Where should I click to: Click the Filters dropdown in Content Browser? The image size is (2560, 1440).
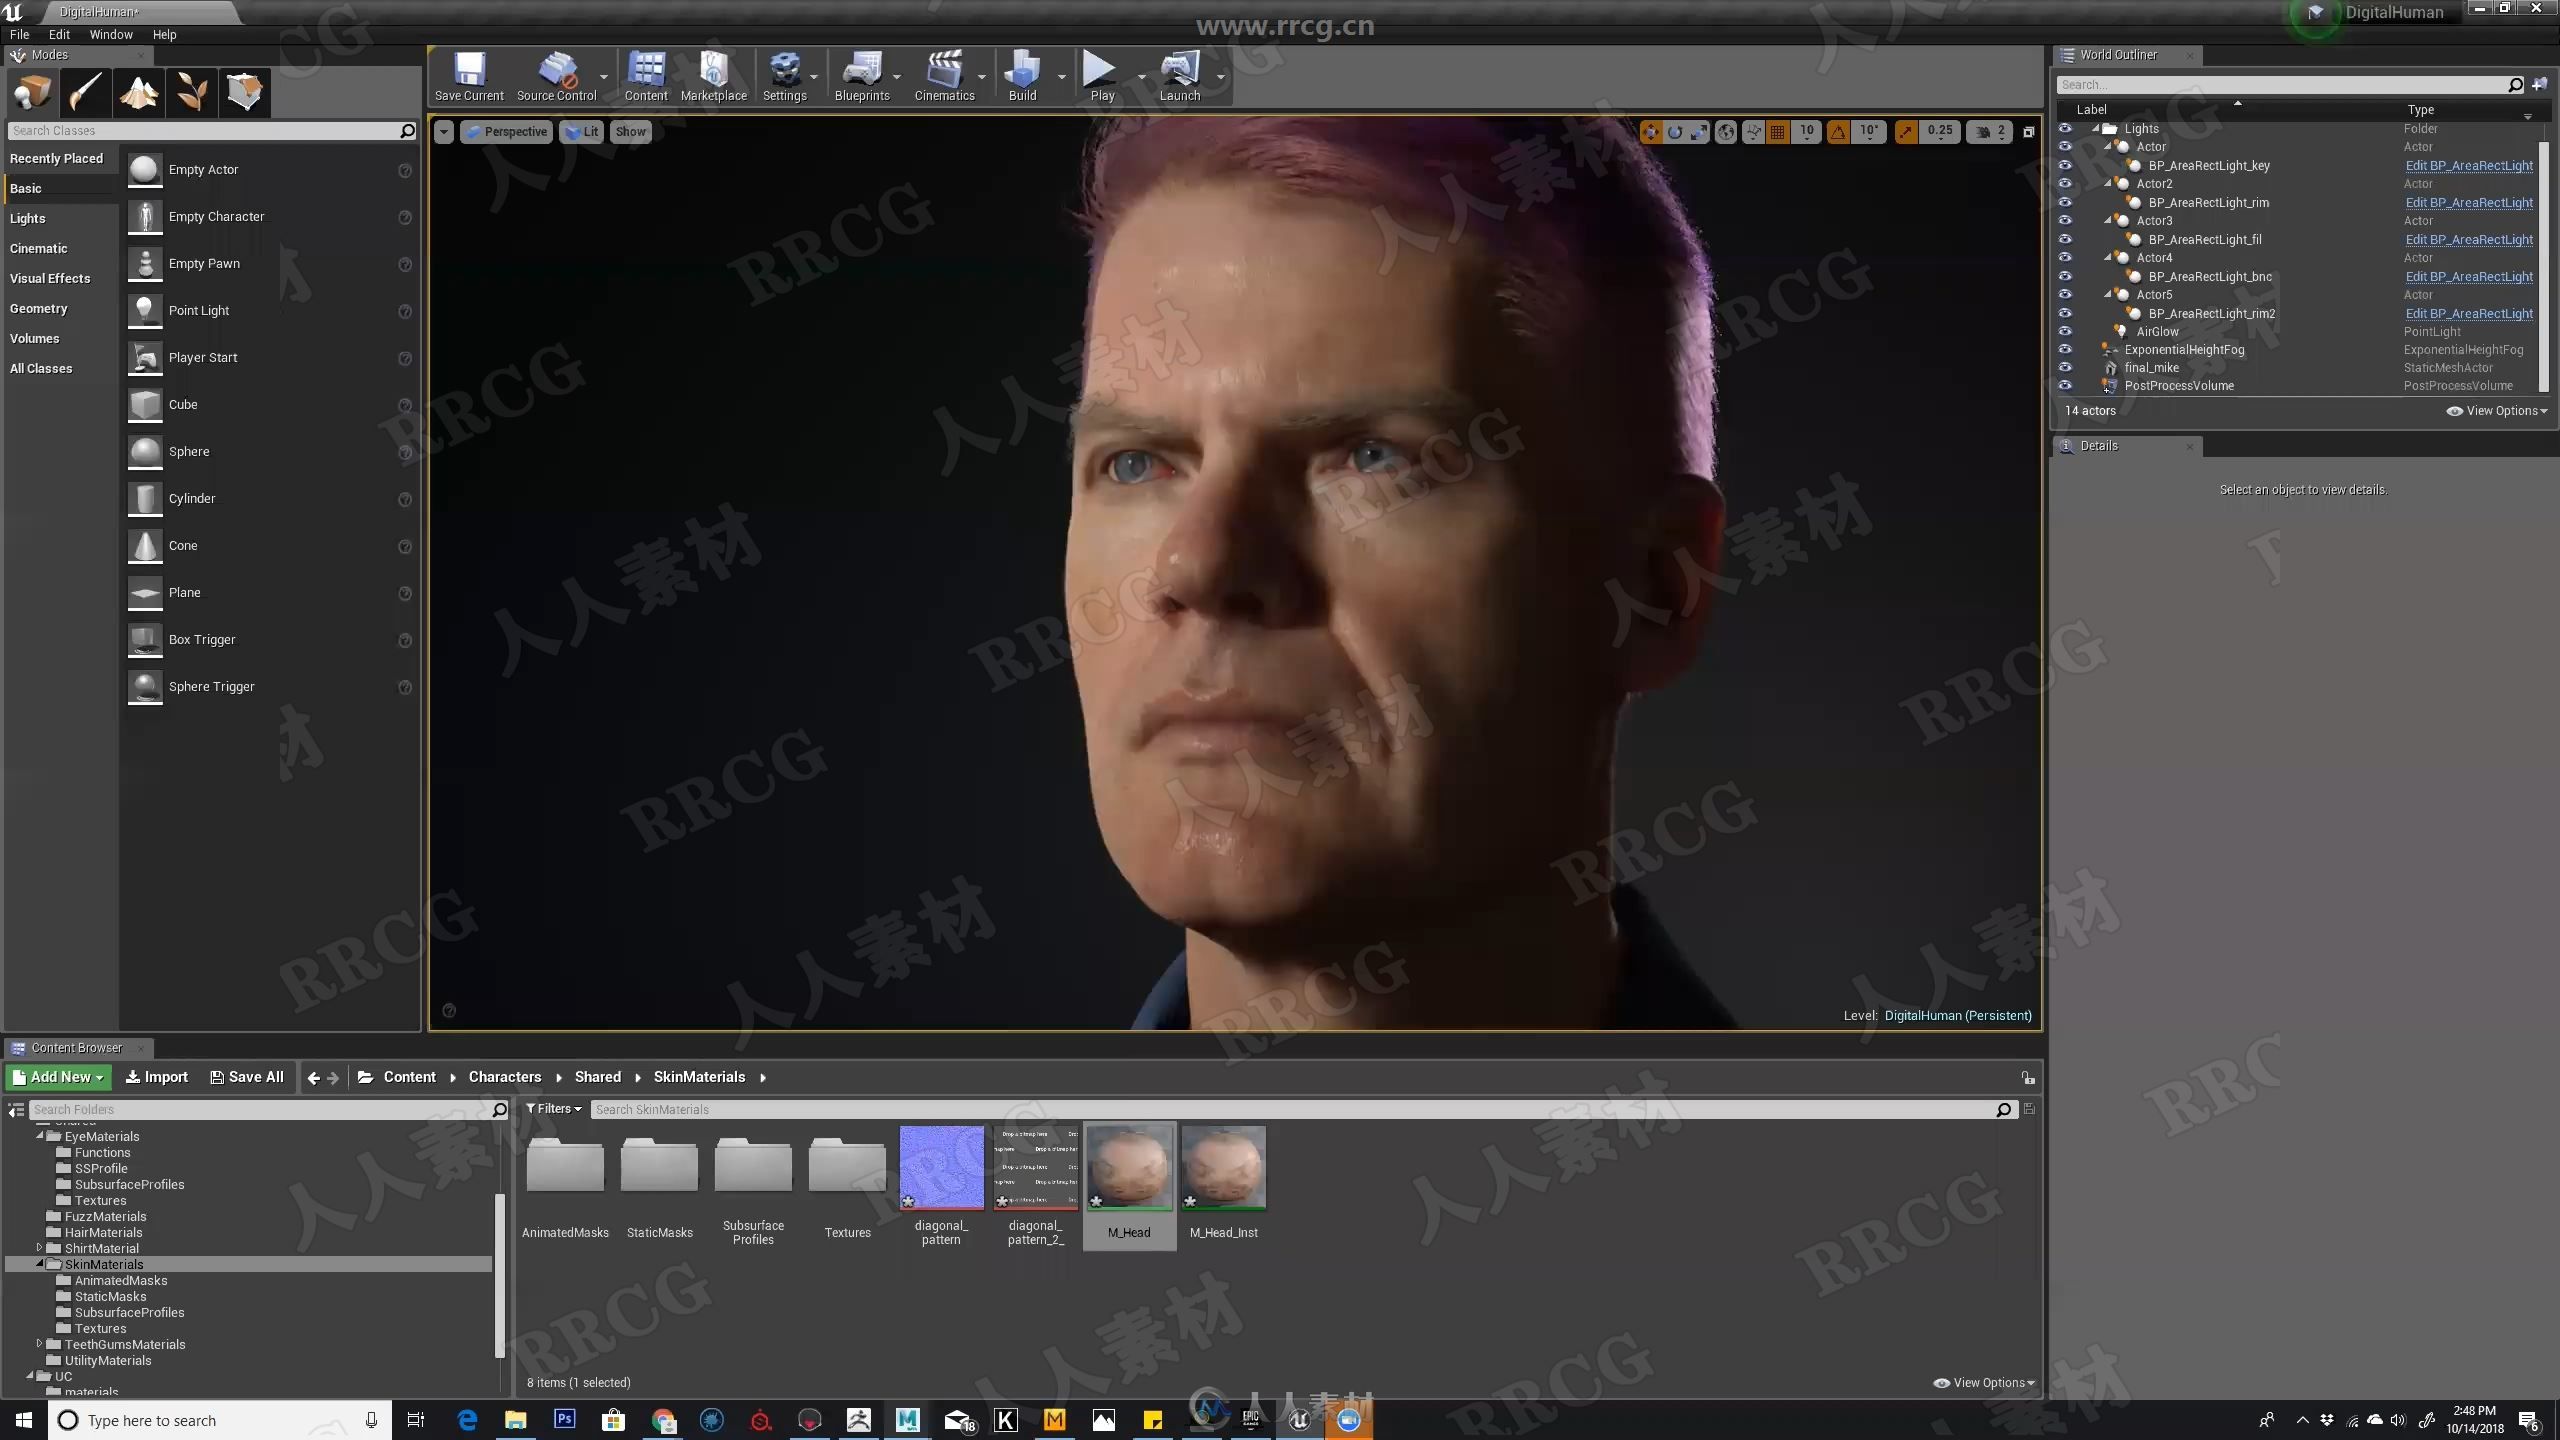(x=552, y=1108)
